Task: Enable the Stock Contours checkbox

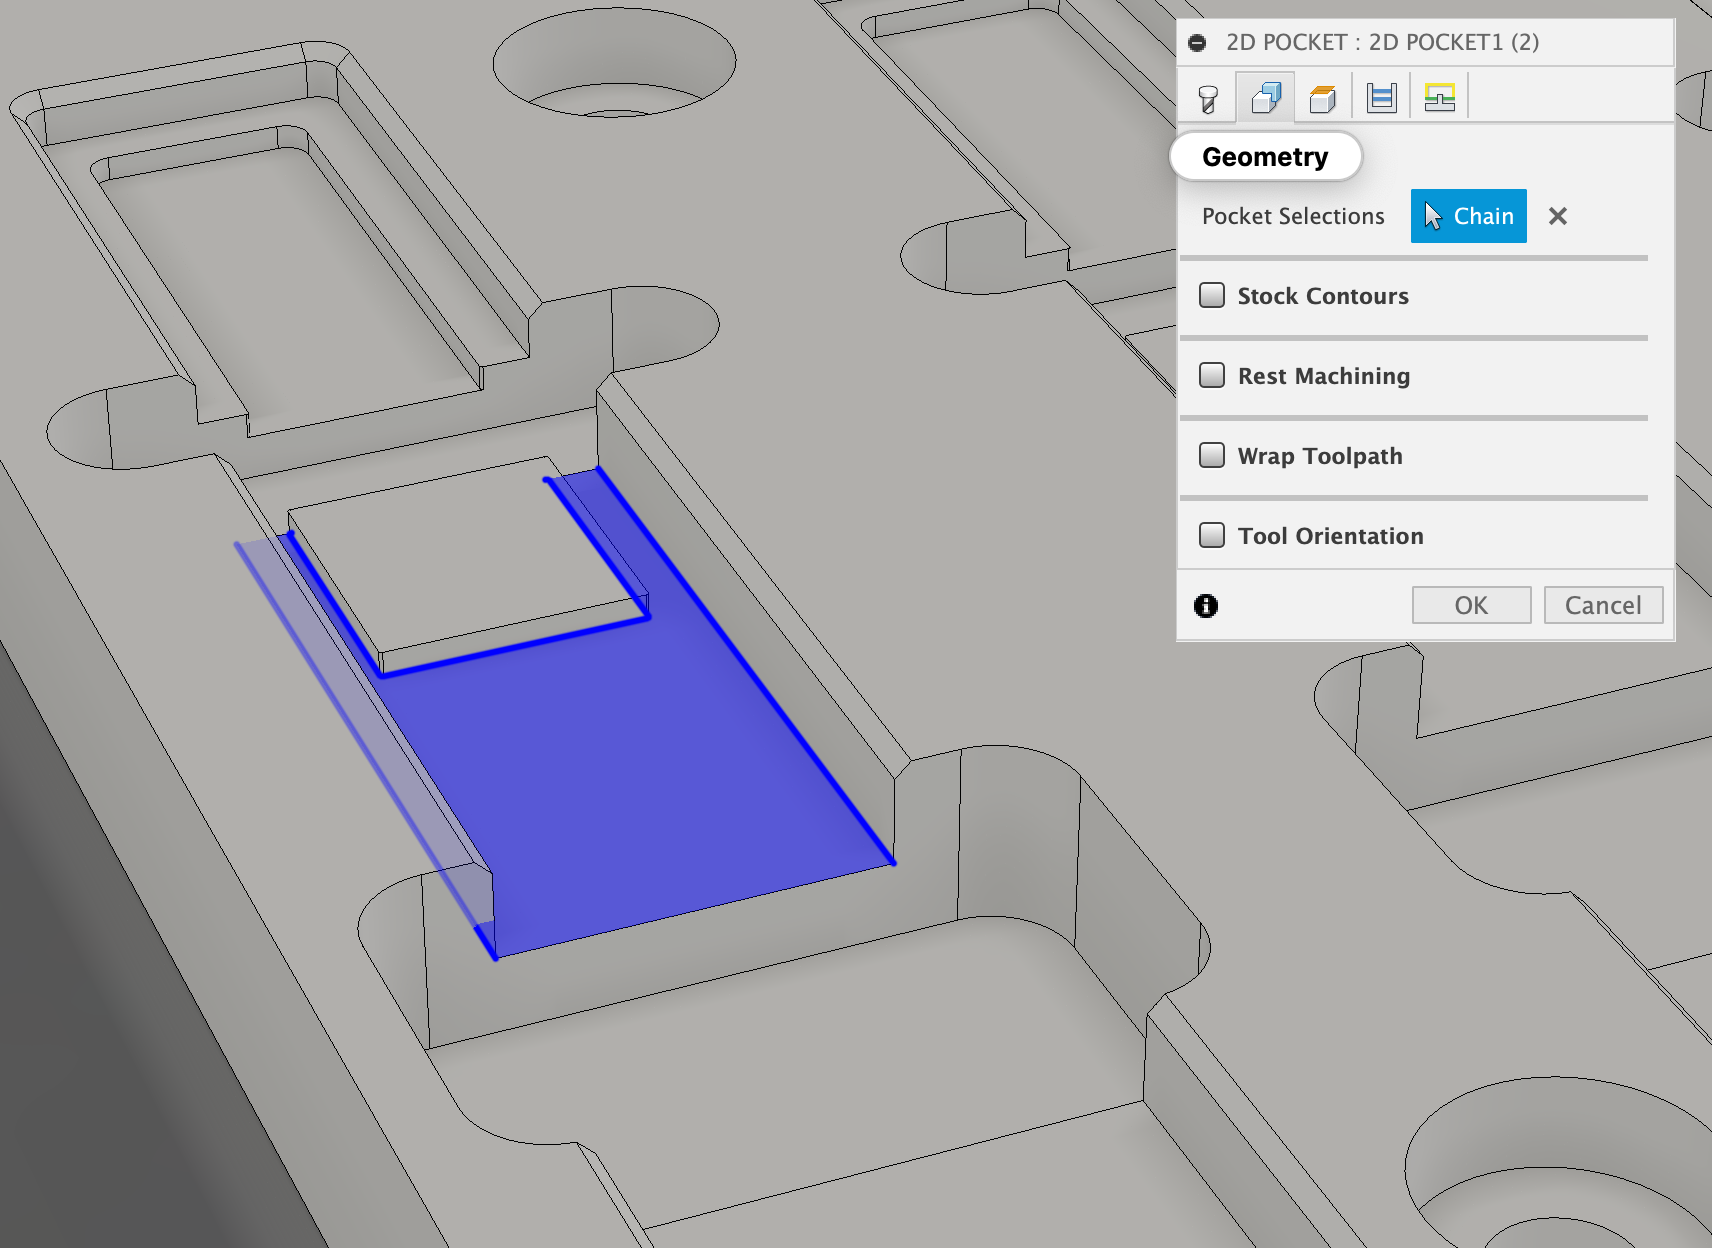Action: (1211, 295)
